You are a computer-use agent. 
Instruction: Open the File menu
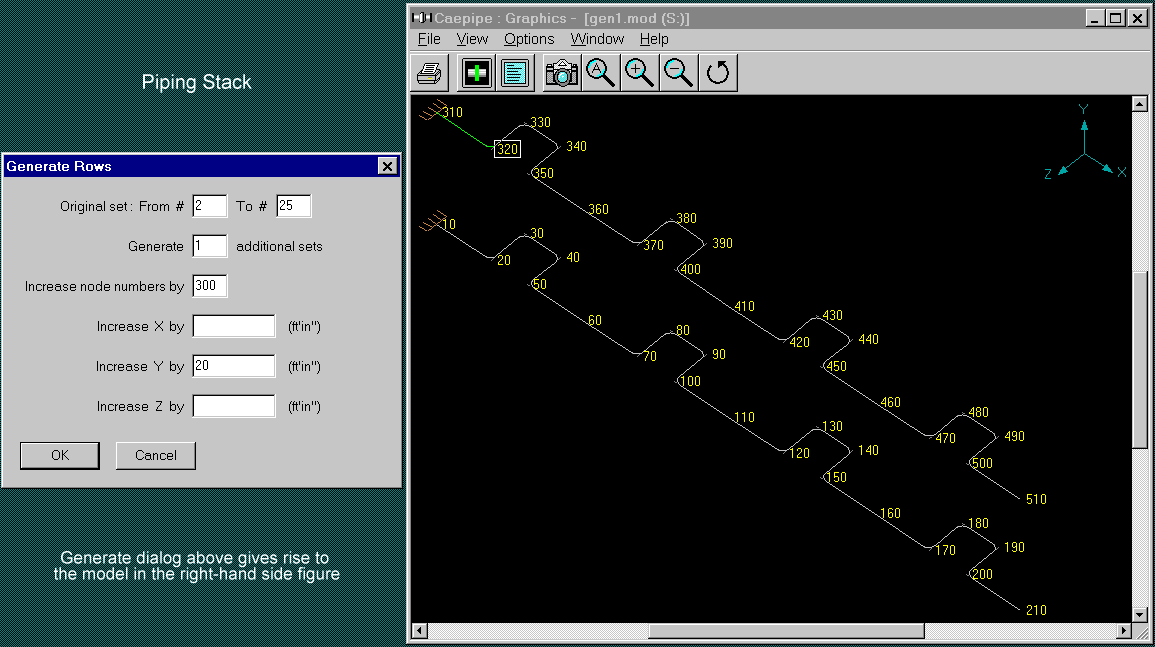coord(429,39)
